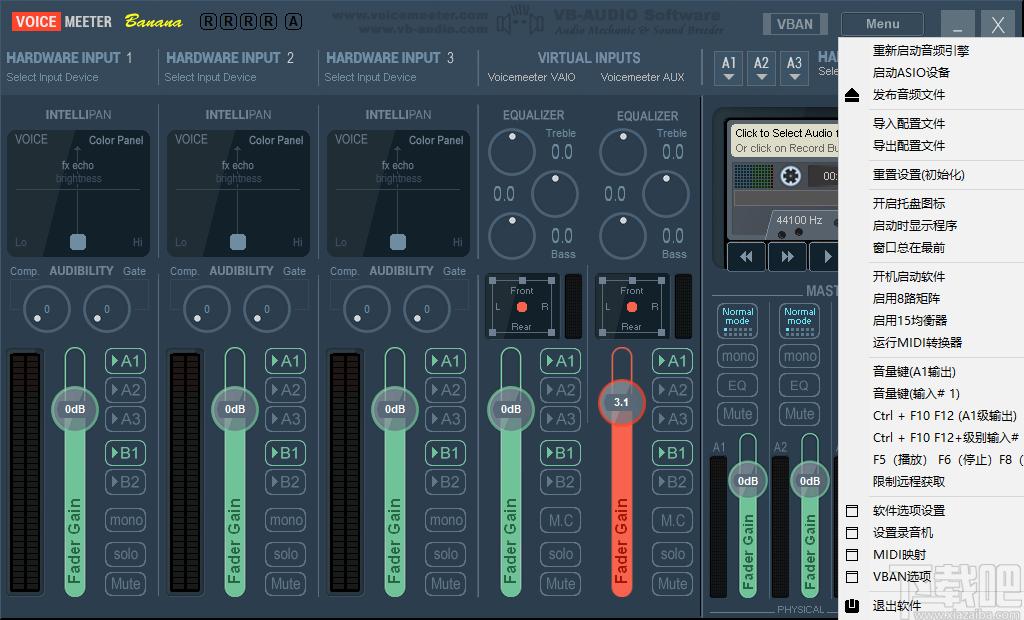The height and width of the screenshot is (620, 1024).
Task: Click Hardware Input 1 Fader Gain knob
Action: tap(74, 409)
